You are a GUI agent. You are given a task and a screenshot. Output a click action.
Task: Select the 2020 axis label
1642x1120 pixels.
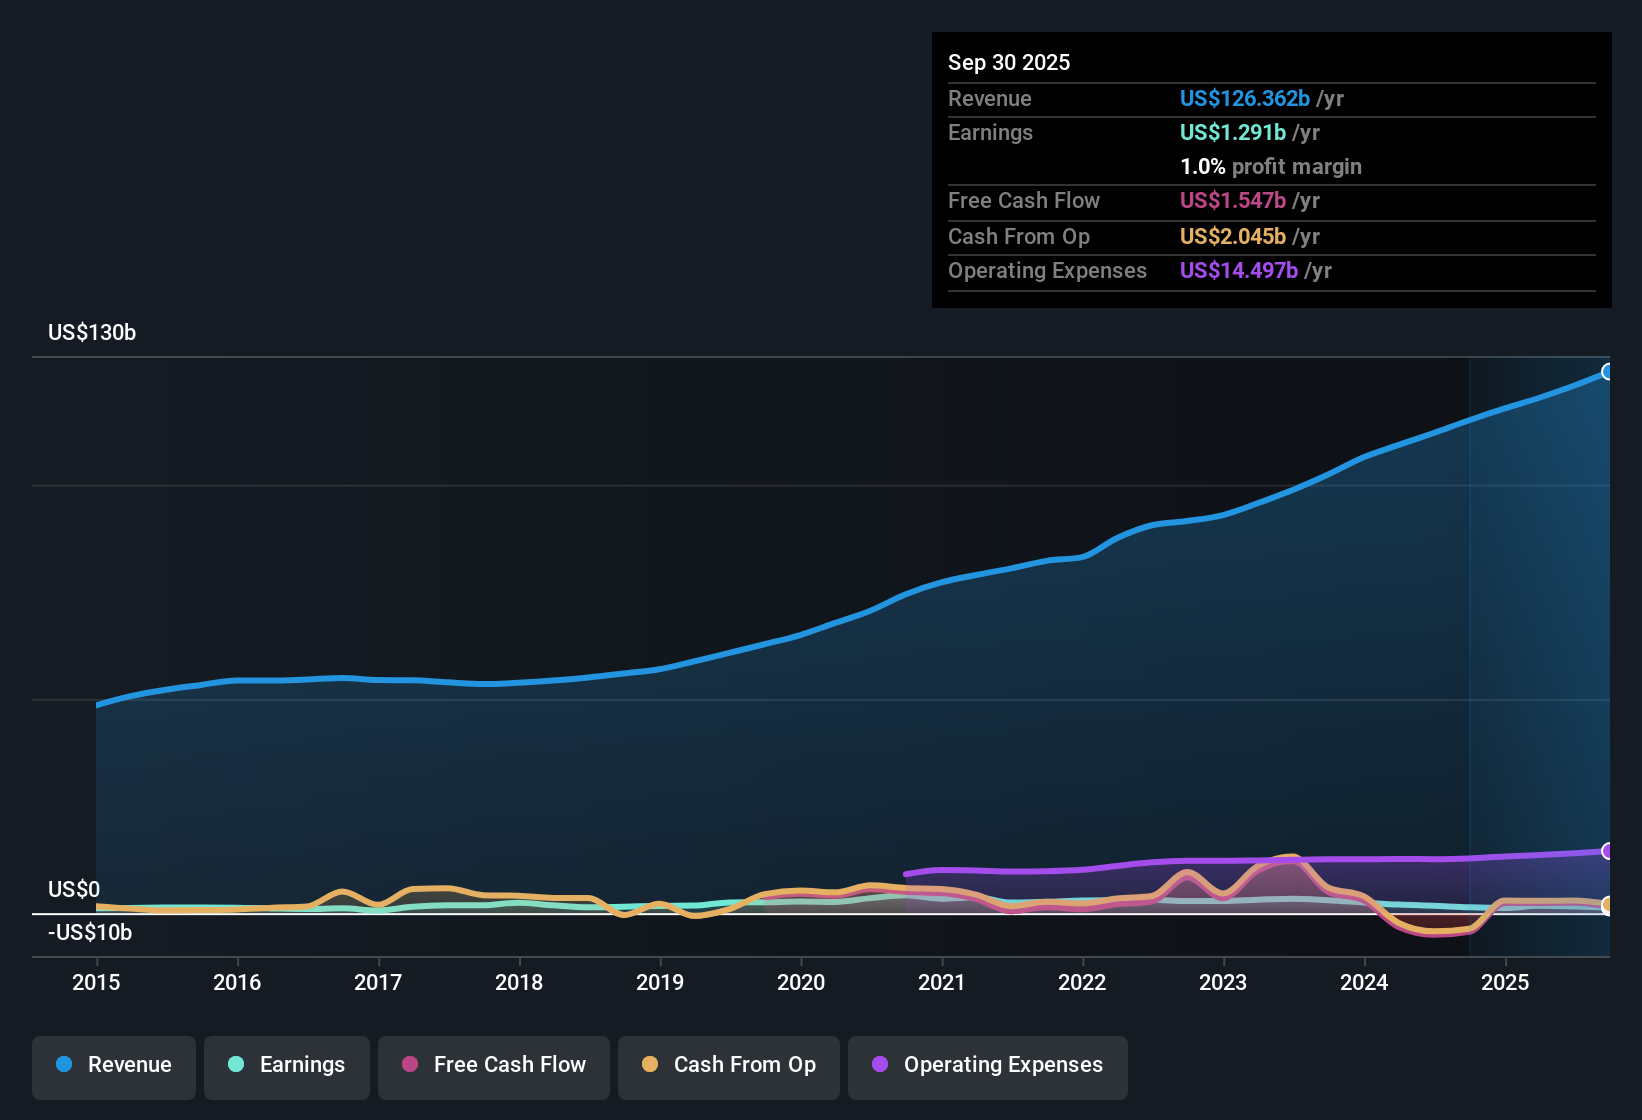pyautogui.click(x=800, y=983)
